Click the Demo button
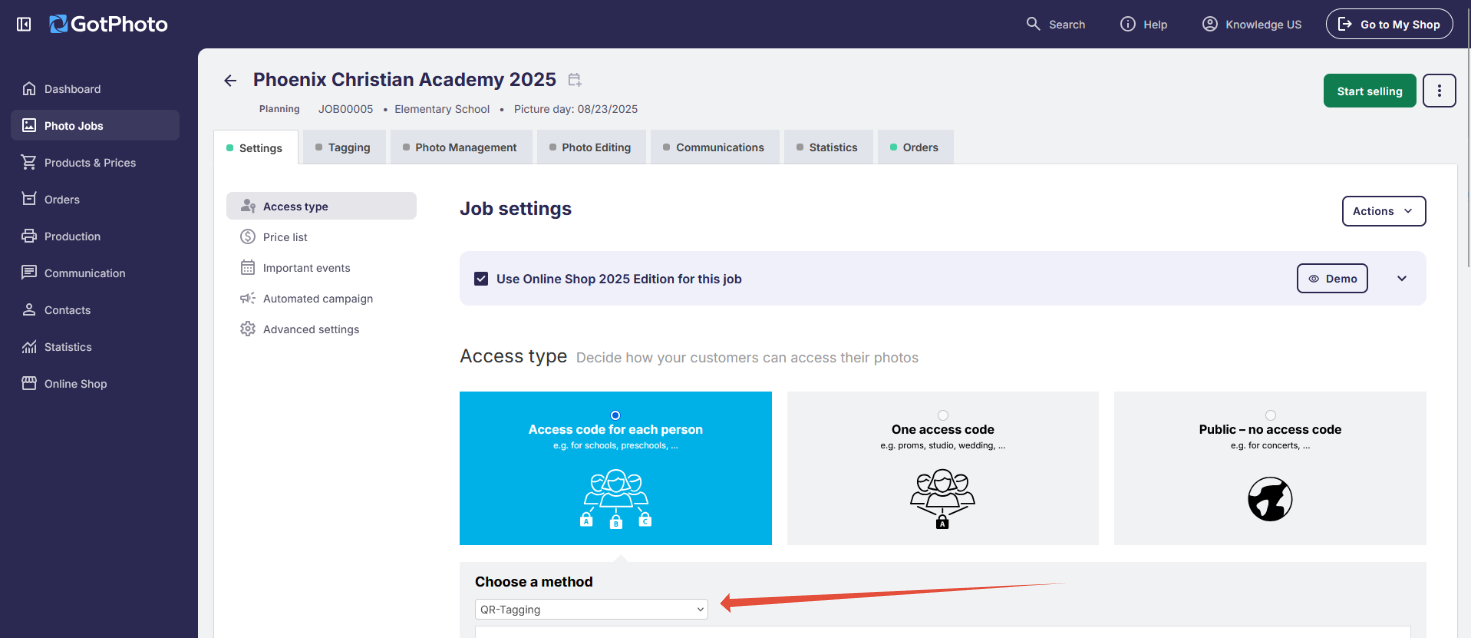1471x638 pixels. (x=1332, y=279)
